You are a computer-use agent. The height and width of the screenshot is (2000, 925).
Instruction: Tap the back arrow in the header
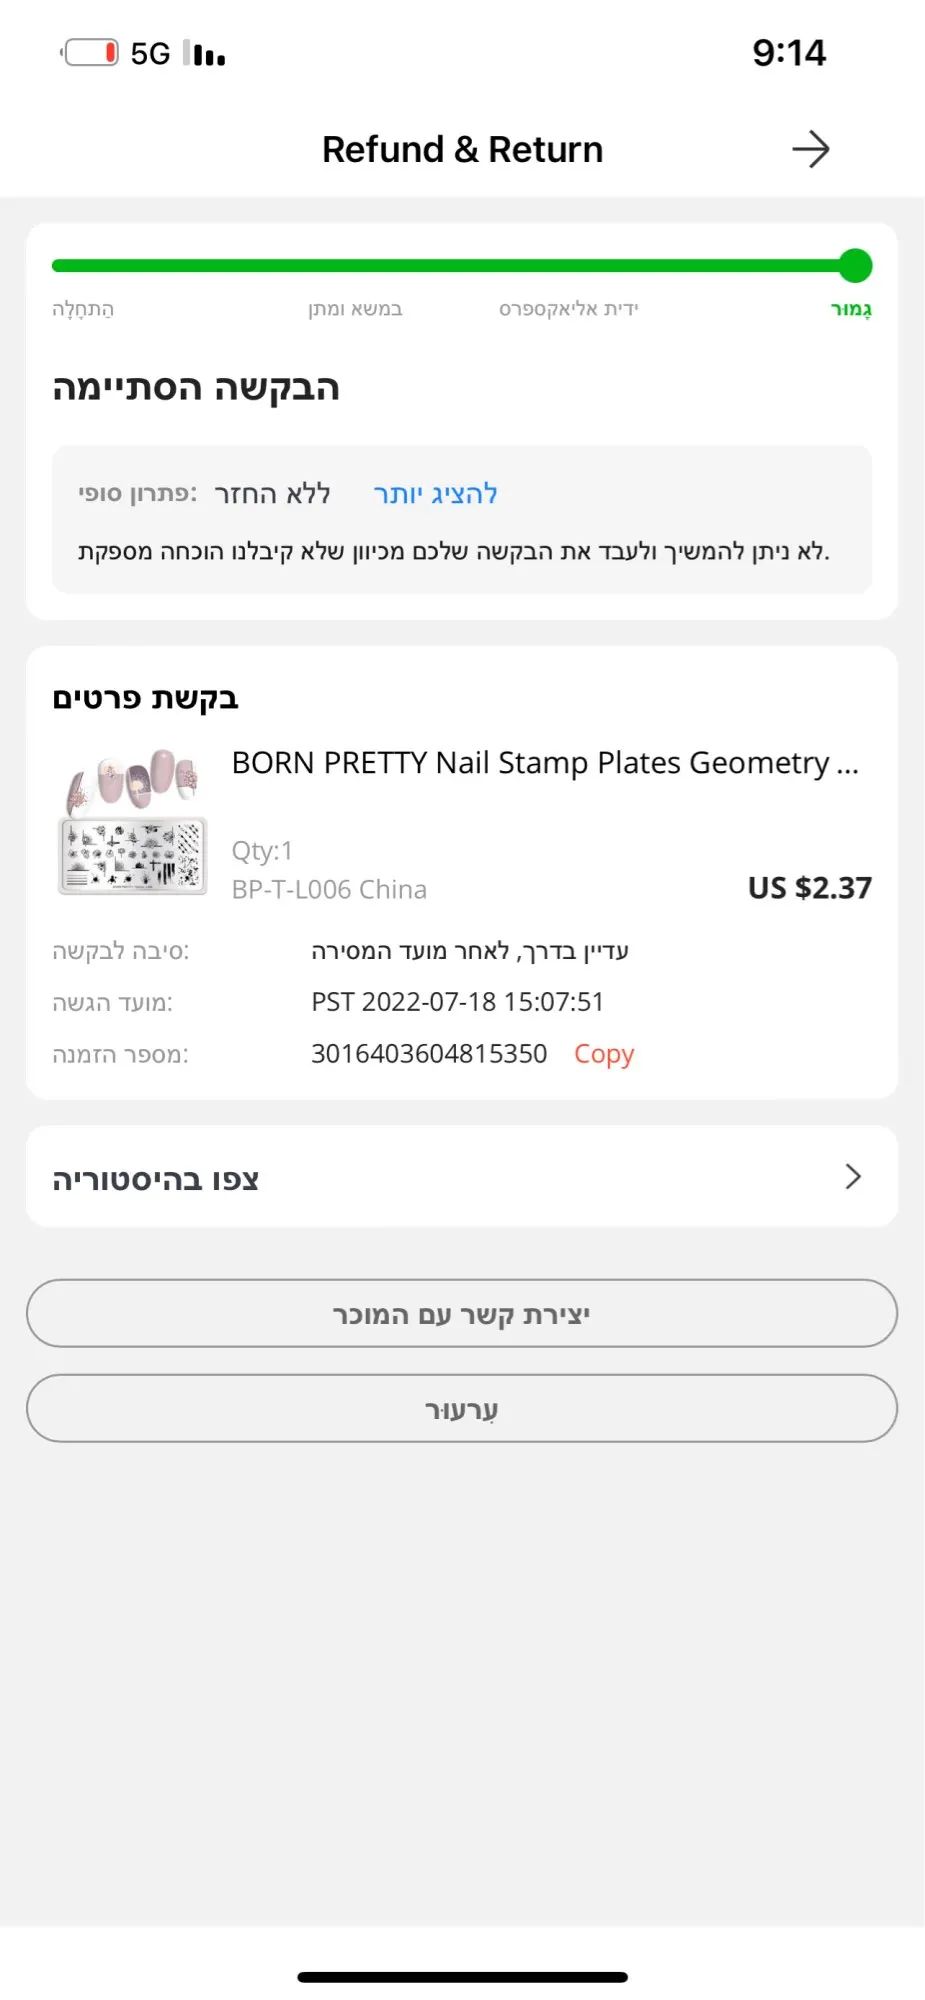click(810, 150)
